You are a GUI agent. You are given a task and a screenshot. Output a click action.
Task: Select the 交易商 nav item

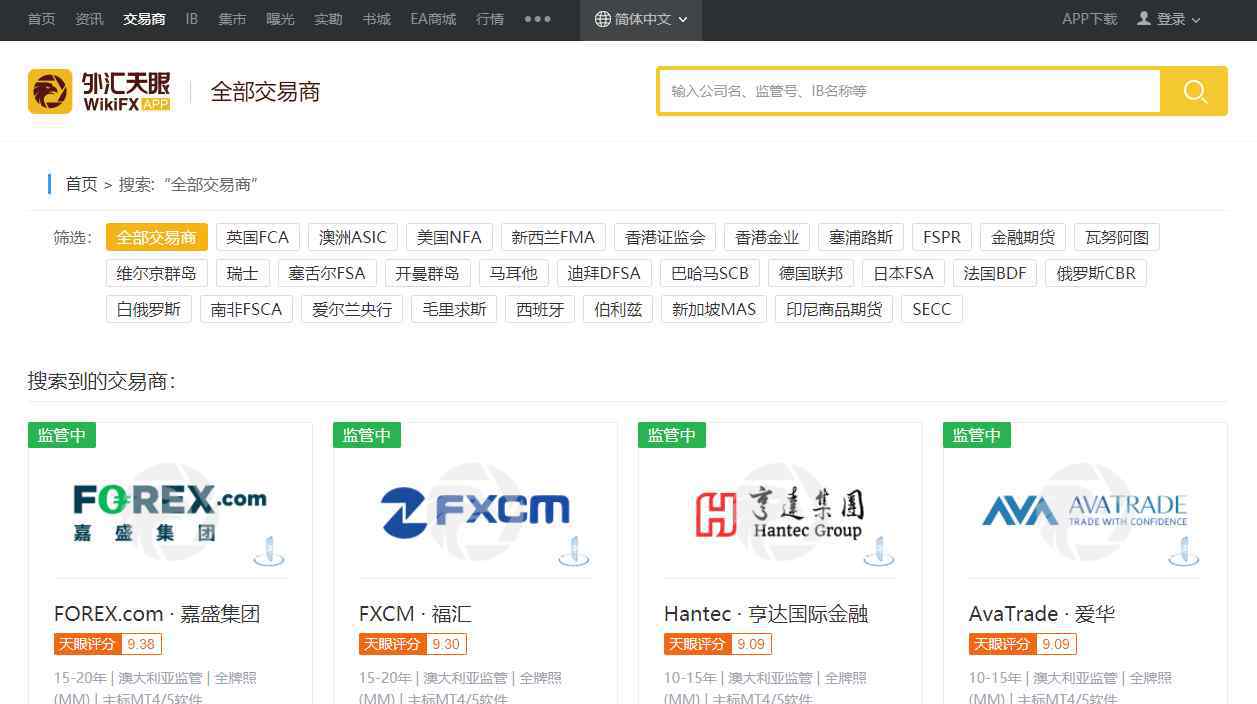pyautogui.click(x=144, y=19)
